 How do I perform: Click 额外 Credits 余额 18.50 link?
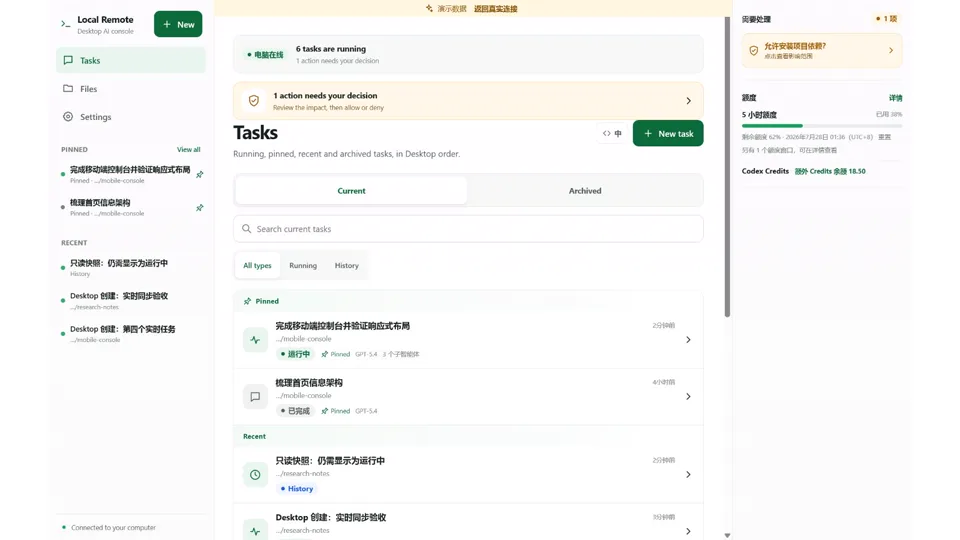pos(830,171)
